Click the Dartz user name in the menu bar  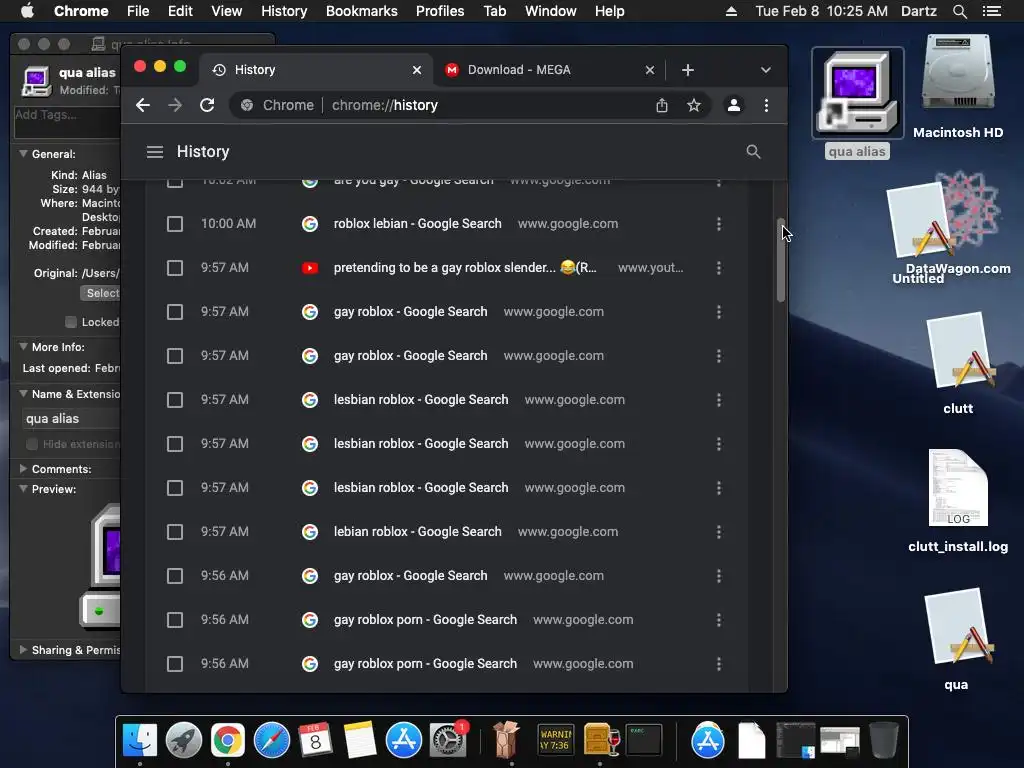(x=918, y=11)
